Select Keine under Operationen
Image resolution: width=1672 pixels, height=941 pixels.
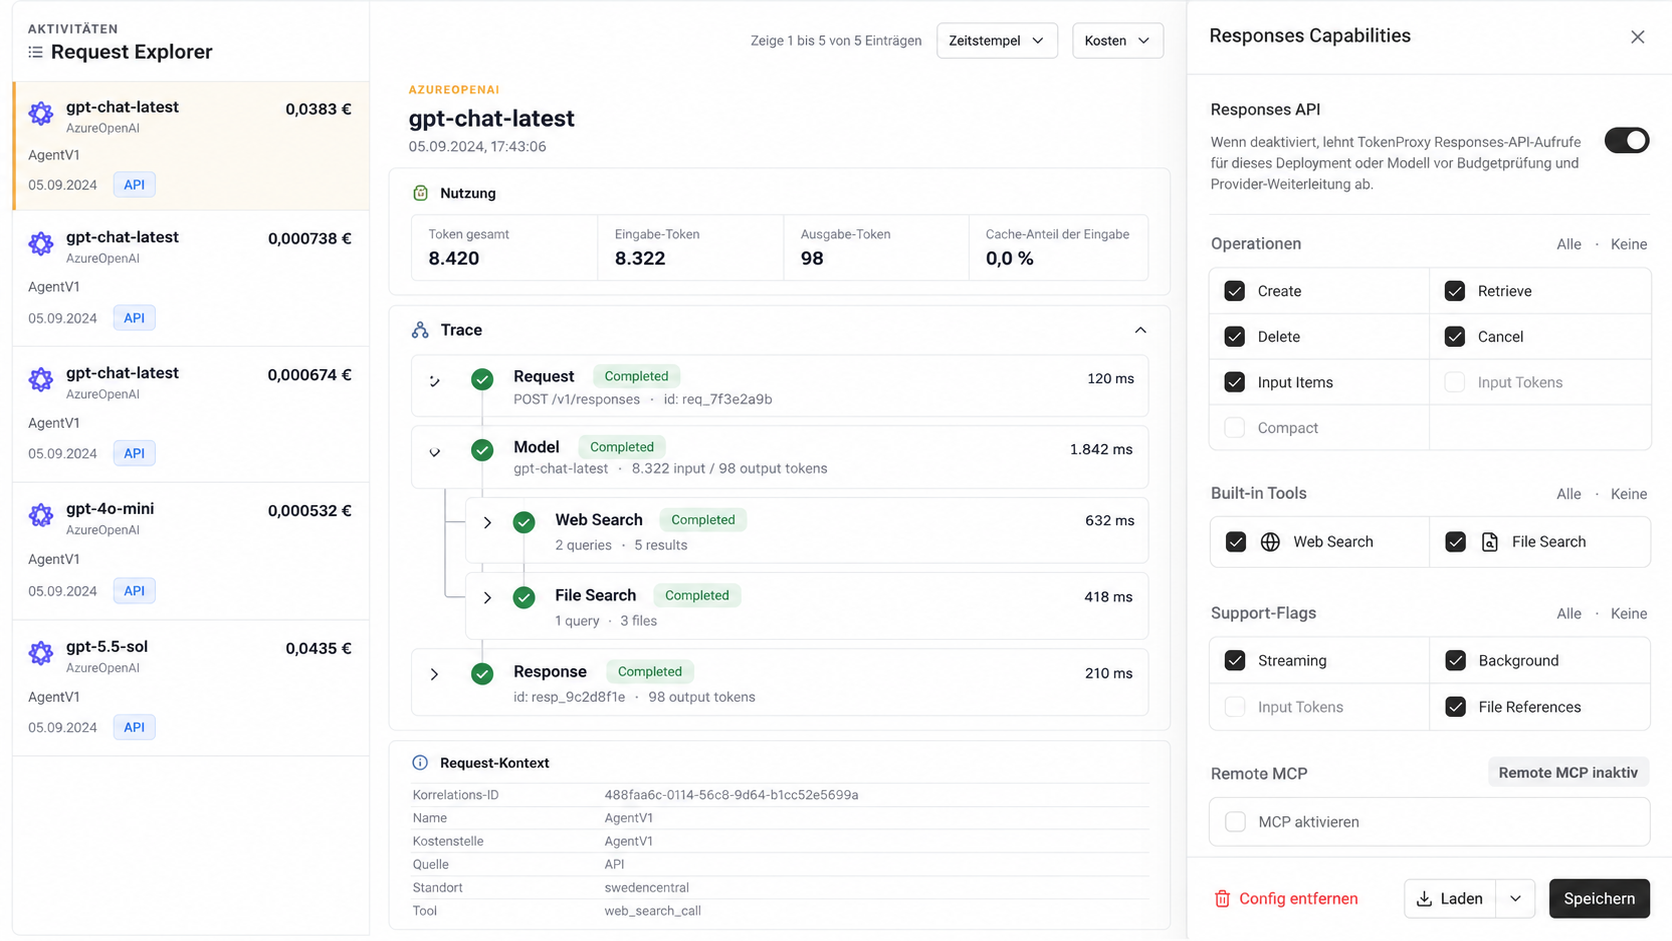click(1628, 244)
